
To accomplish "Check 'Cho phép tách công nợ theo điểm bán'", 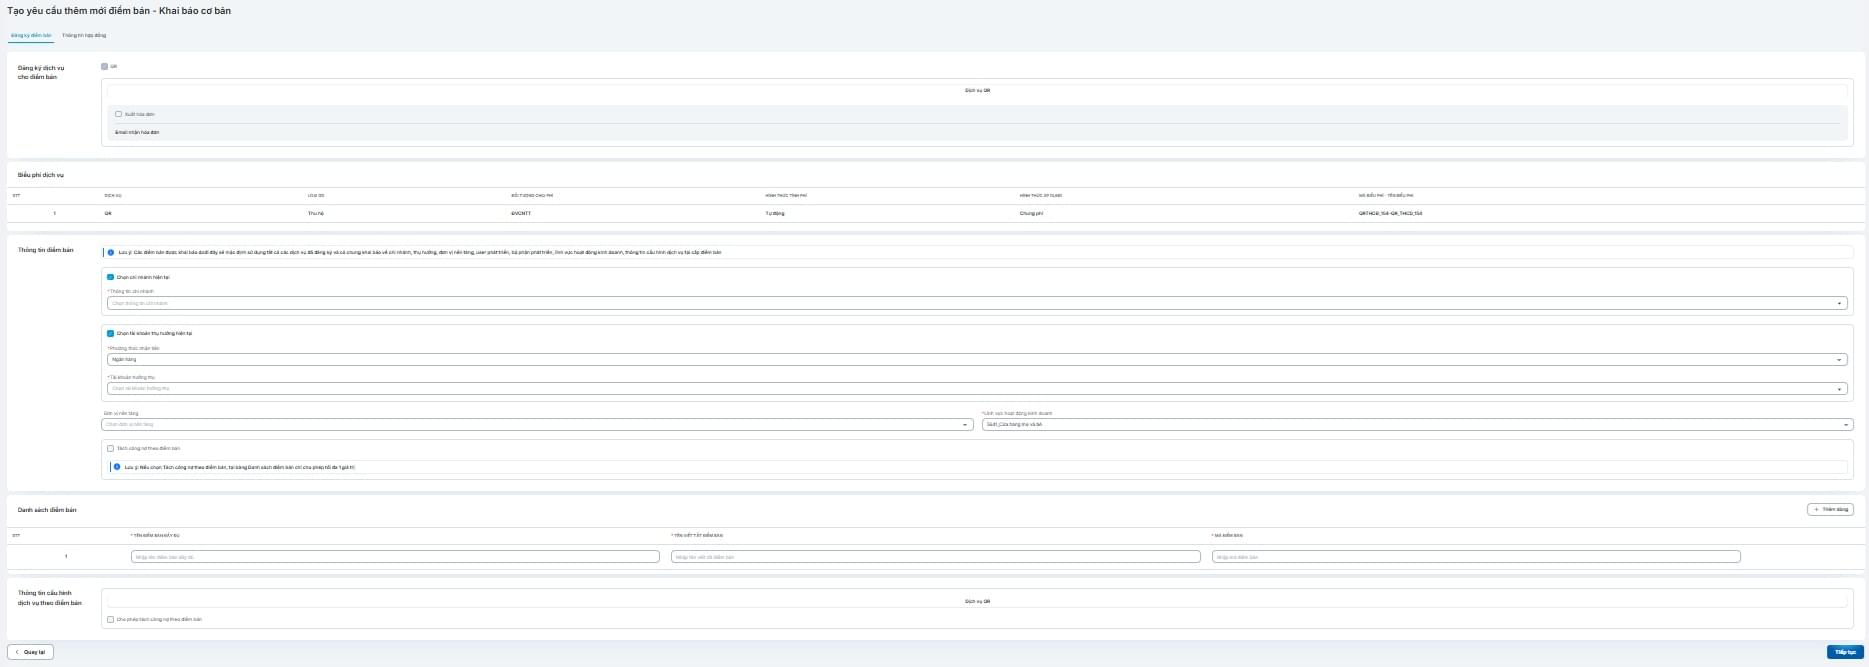I will 111,619.
